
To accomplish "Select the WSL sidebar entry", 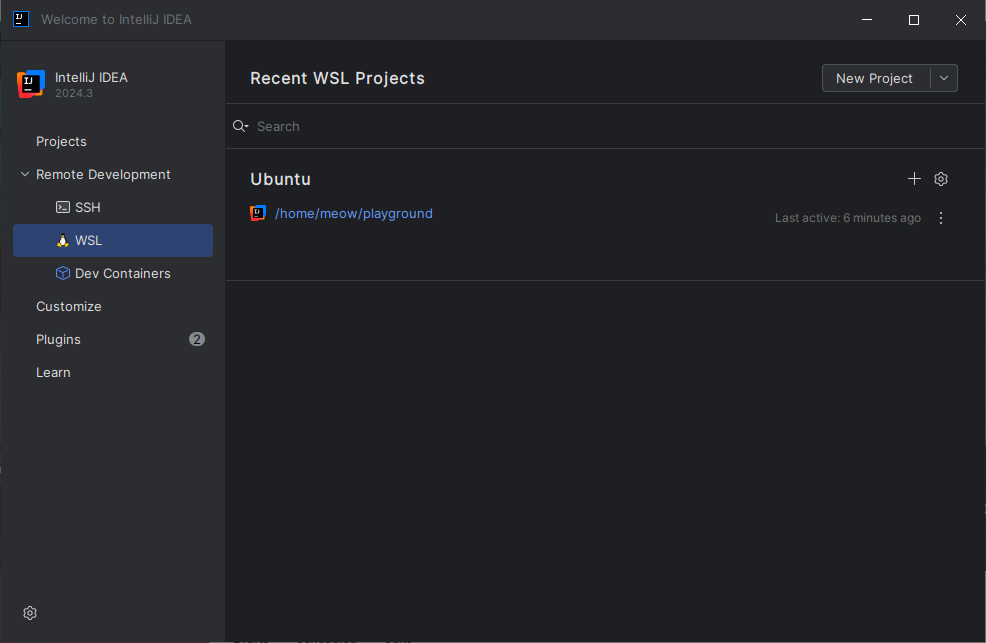I will pyautogui.click(x=89, y=240).
